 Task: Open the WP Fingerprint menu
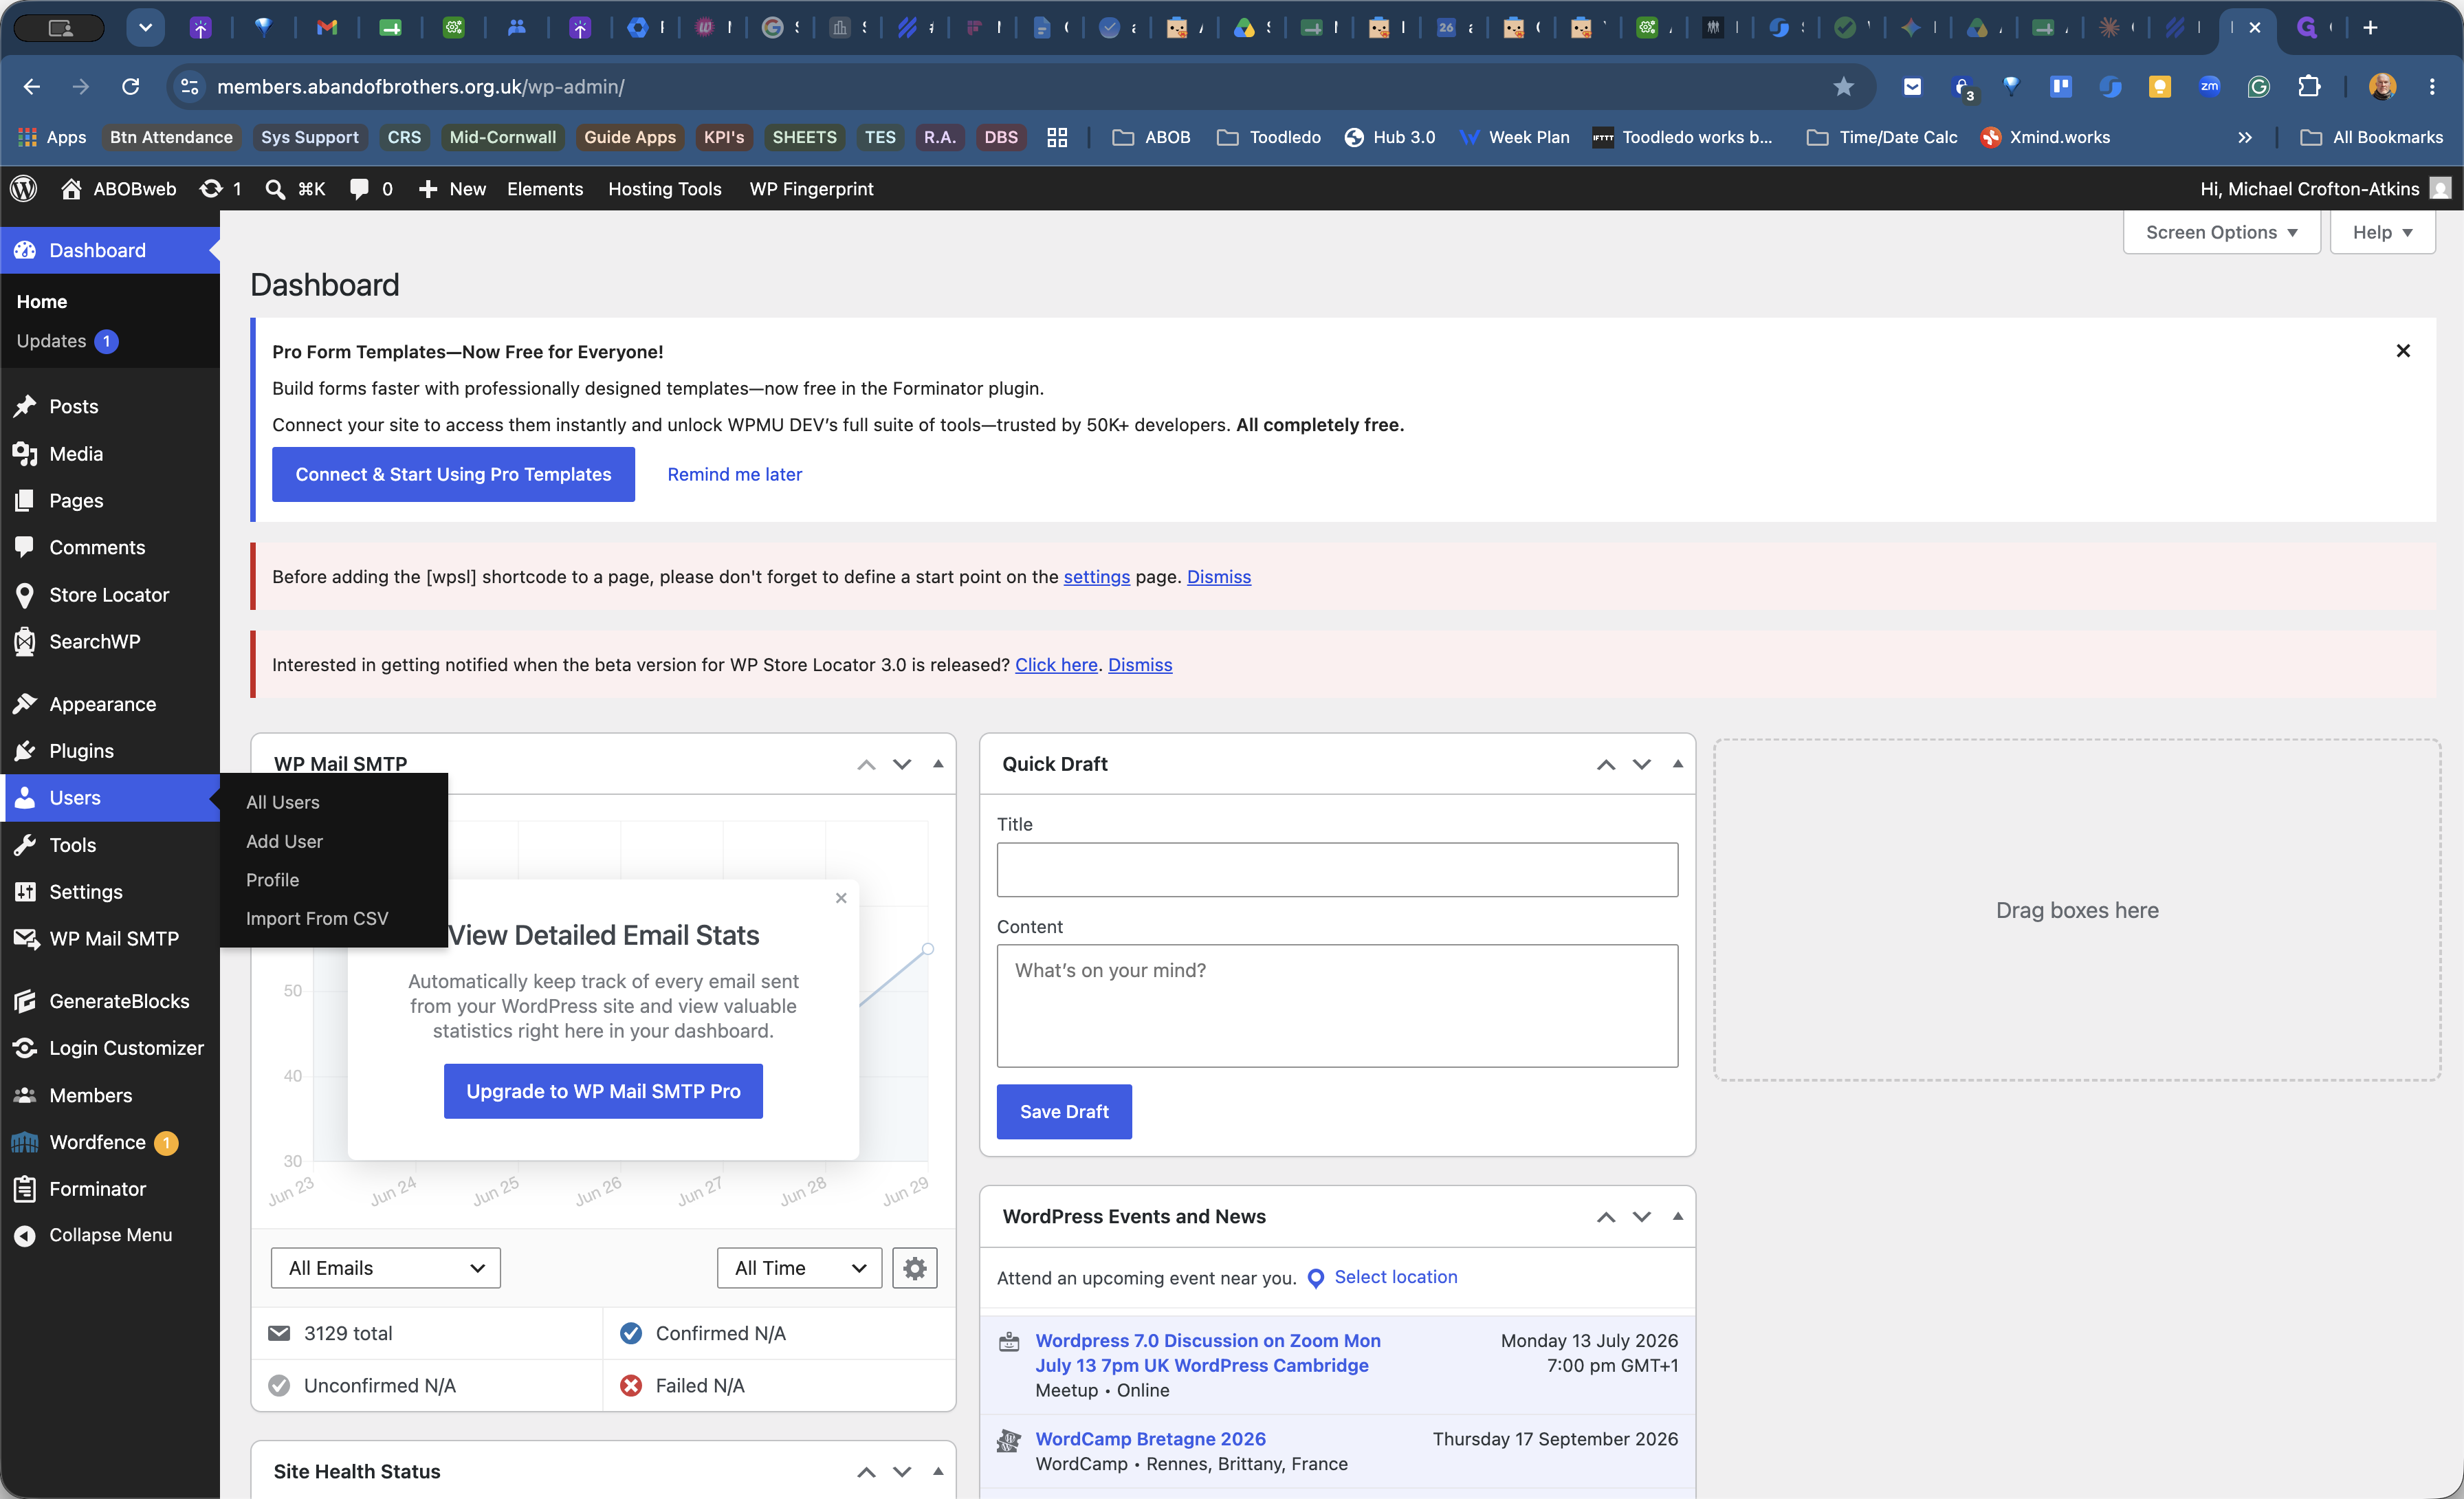(x=811, y=189)
